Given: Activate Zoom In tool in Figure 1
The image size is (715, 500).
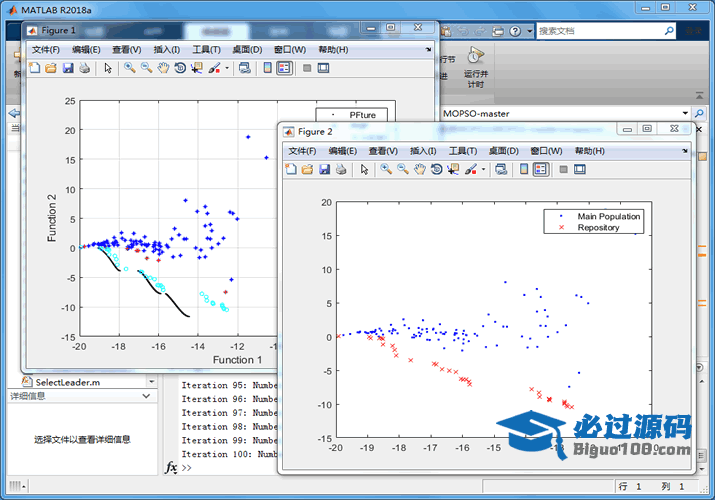Looking at the screenshot, I should pos(130,68).
